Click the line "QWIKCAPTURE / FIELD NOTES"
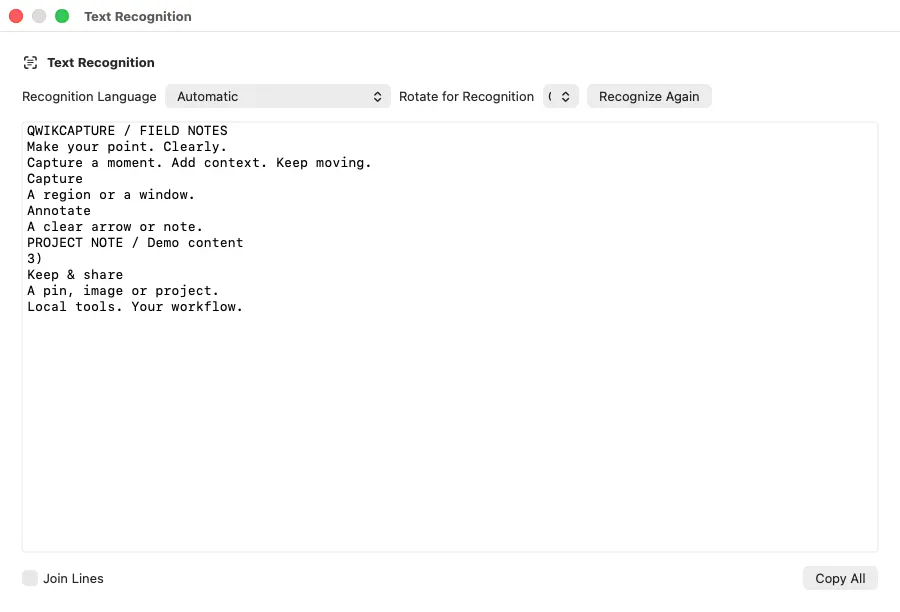Screen dimensions: 900x612 (x=127, y=131)
